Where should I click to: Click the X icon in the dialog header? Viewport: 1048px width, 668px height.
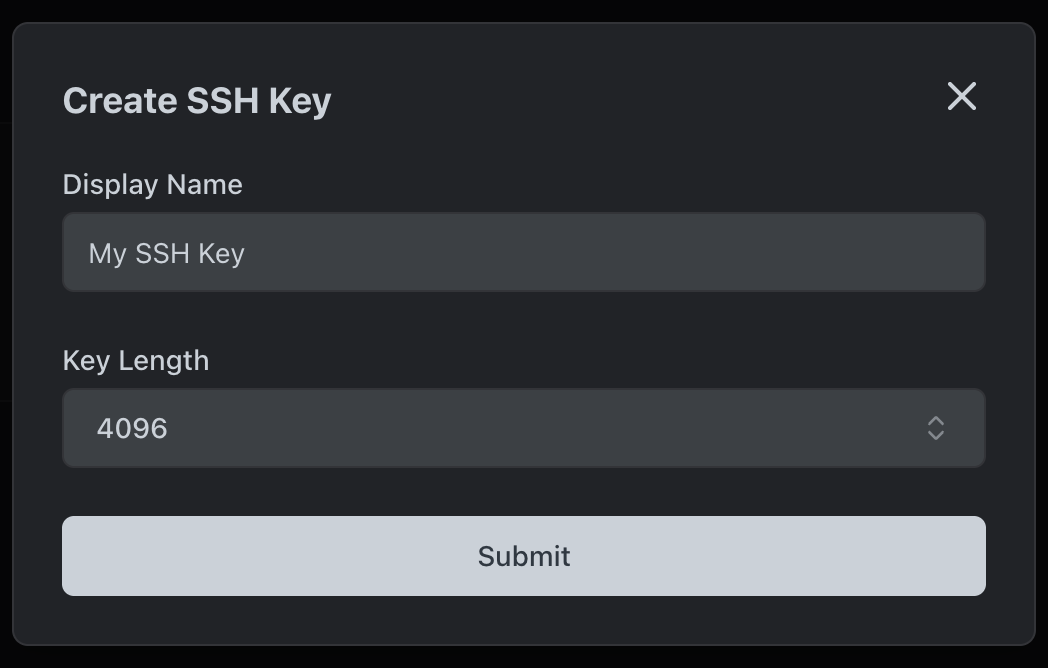961,96
